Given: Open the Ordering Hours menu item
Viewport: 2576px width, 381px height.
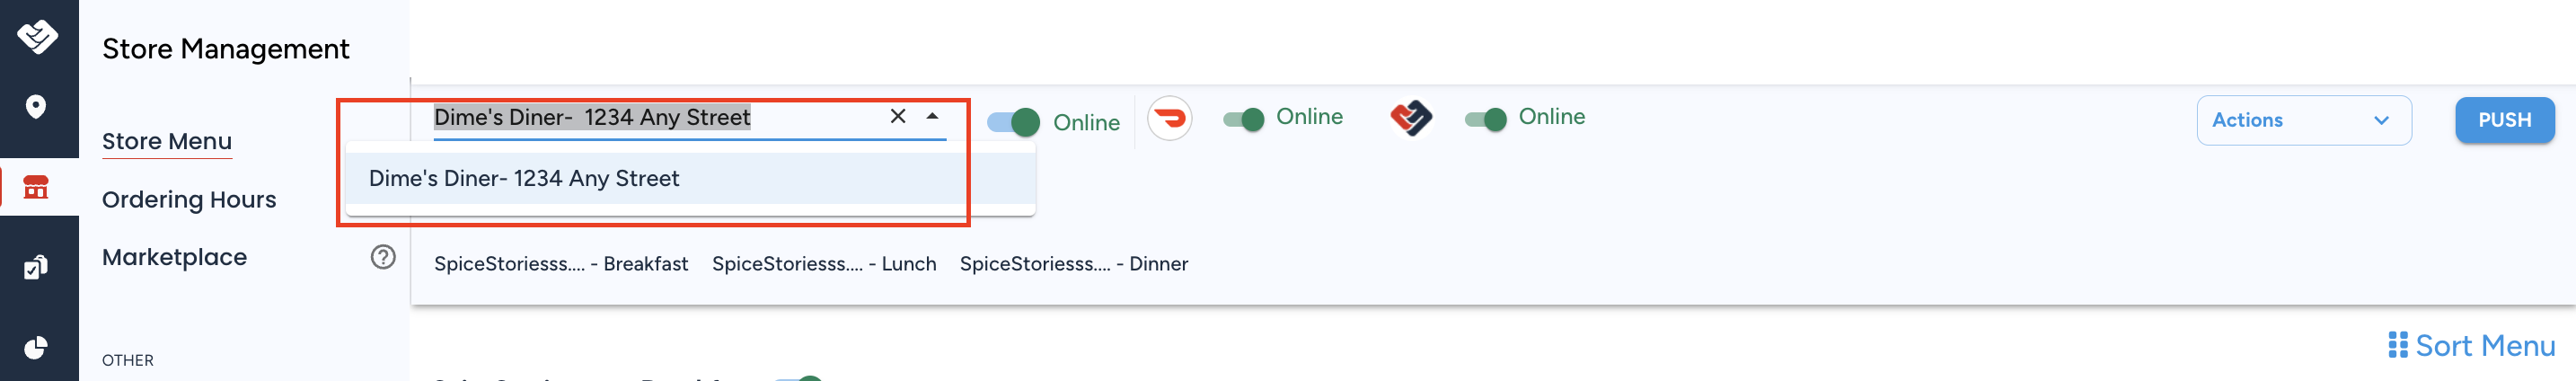Looking at the screenshot, I should click(x=189, y=199).
